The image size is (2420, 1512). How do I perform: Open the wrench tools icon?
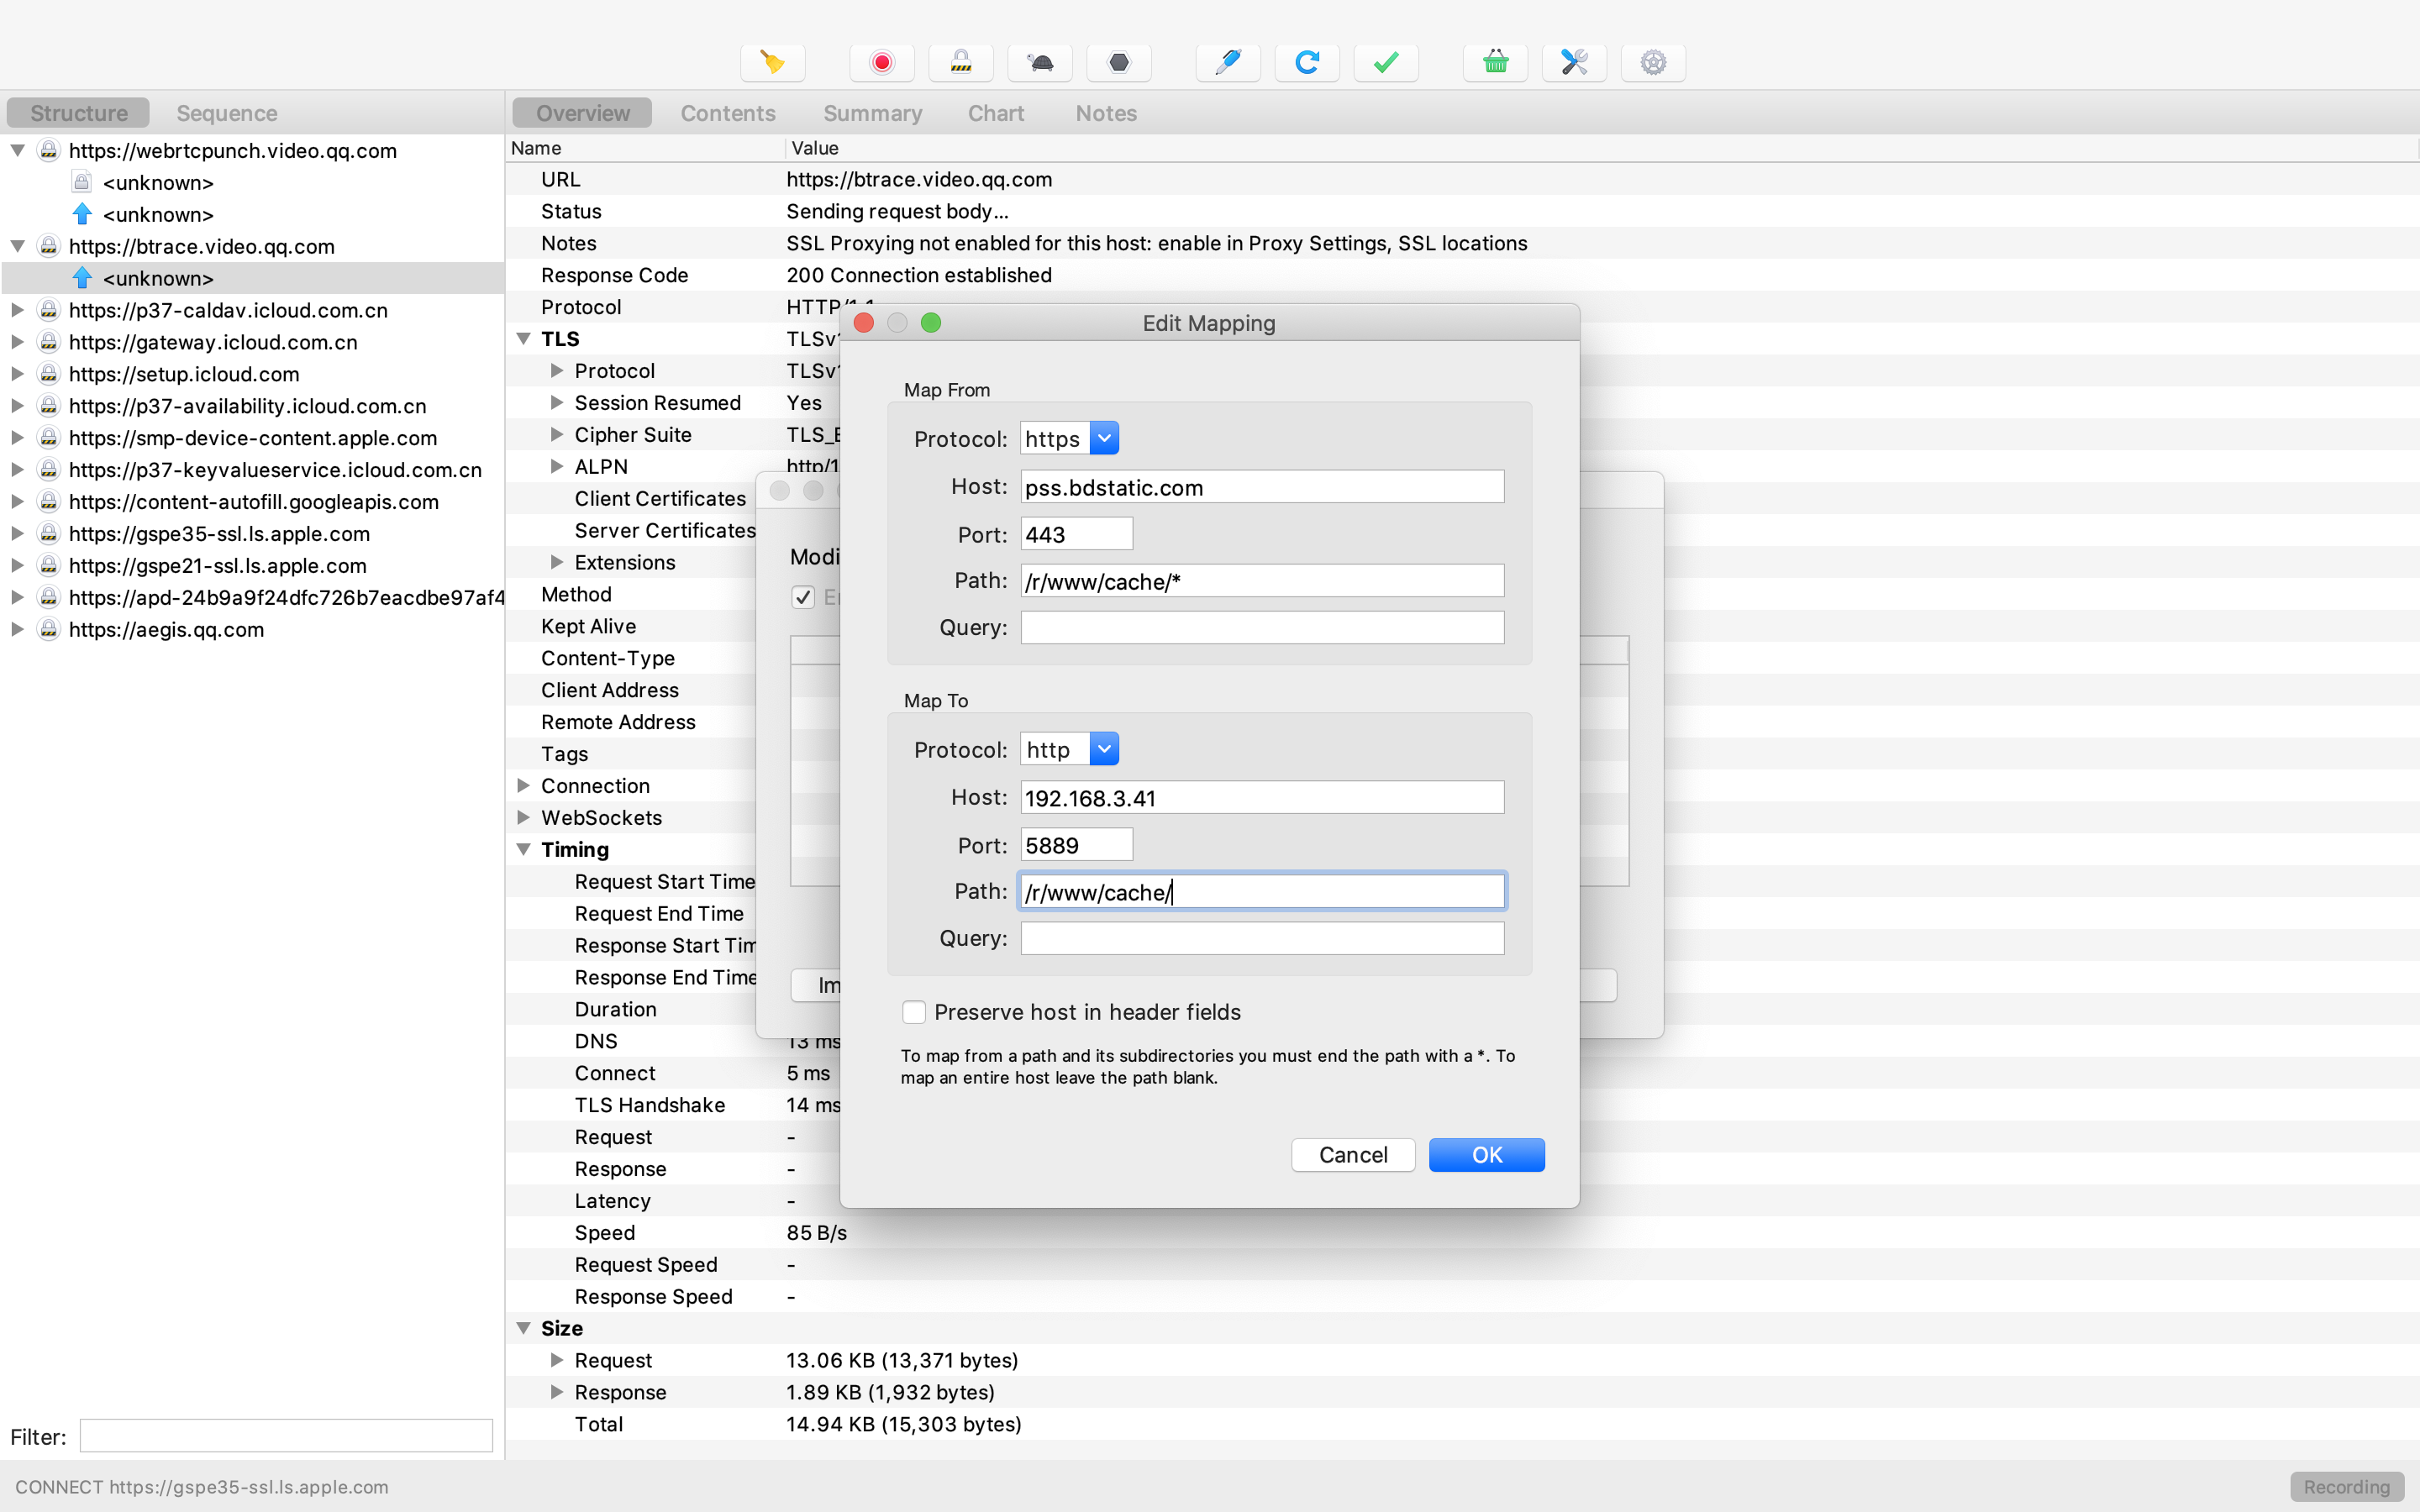(1574, 62)
